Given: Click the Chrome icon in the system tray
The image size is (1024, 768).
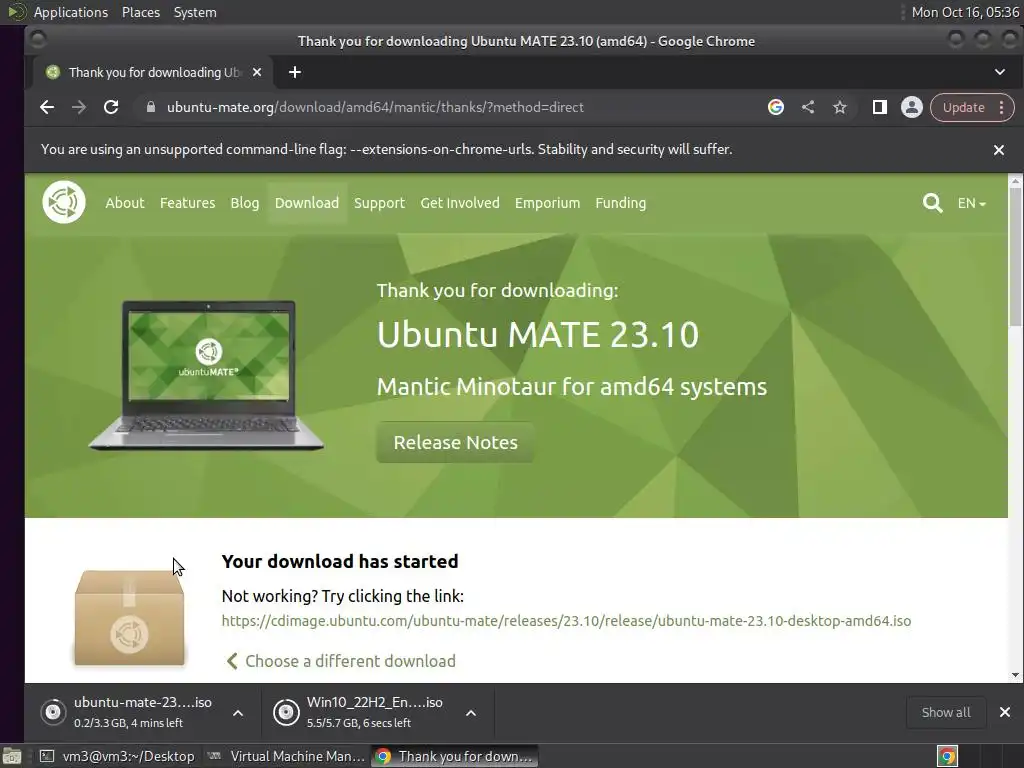Looking at the screenshot, I should tap(948, 756).
